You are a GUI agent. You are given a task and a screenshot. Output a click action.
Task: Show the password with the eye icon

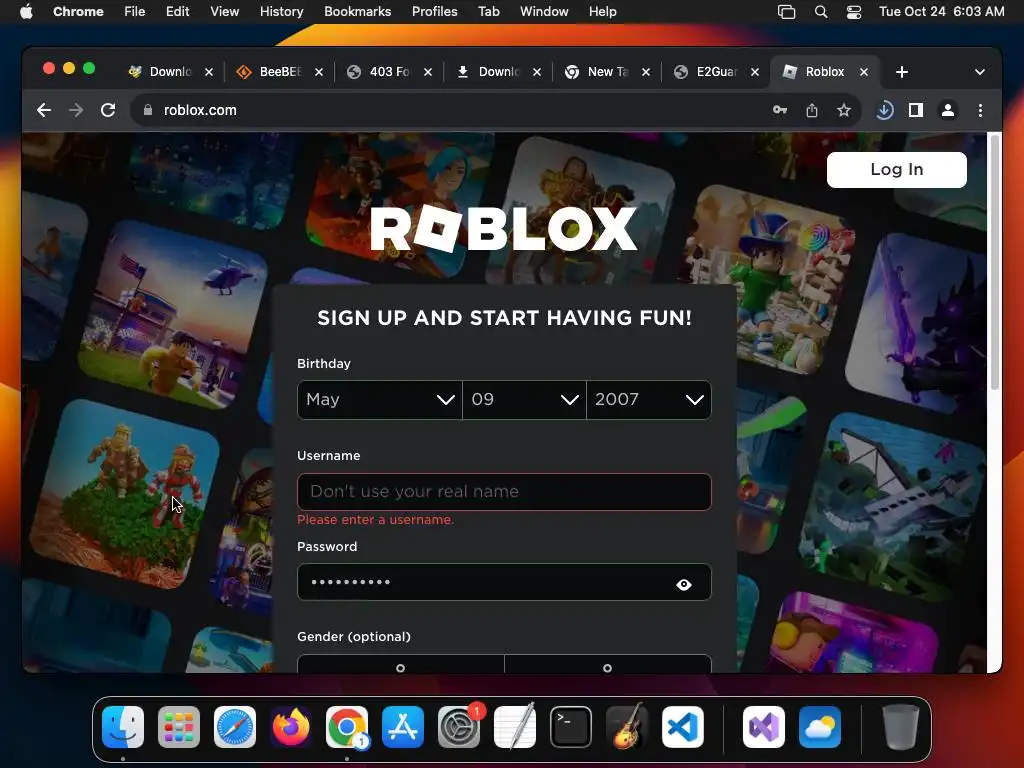pos(684,584)
